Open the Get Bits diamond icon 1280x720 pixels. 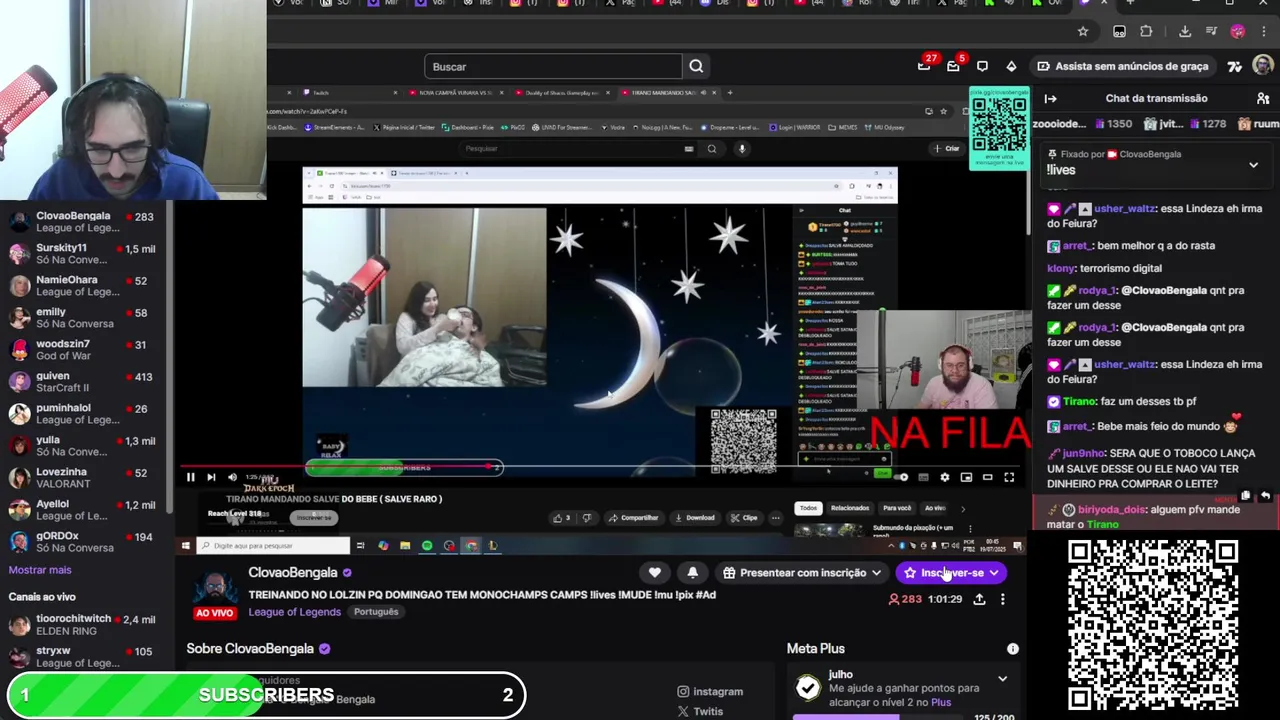point(1011,66)
